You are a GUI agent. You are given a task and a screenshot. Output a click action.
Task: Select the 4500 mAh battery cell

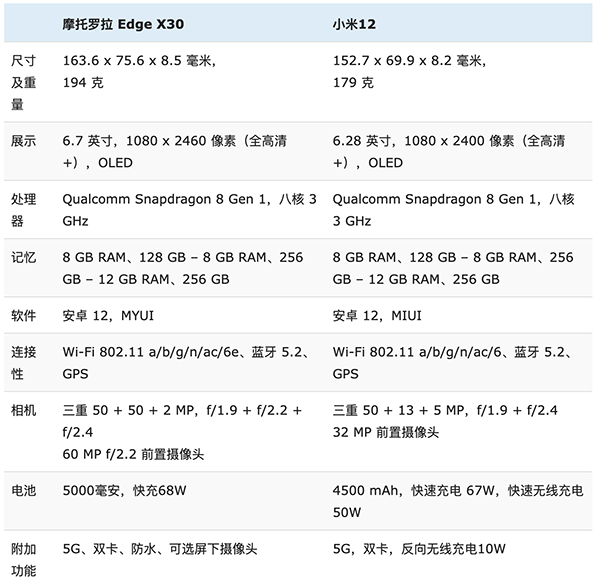tap(457, 500)
